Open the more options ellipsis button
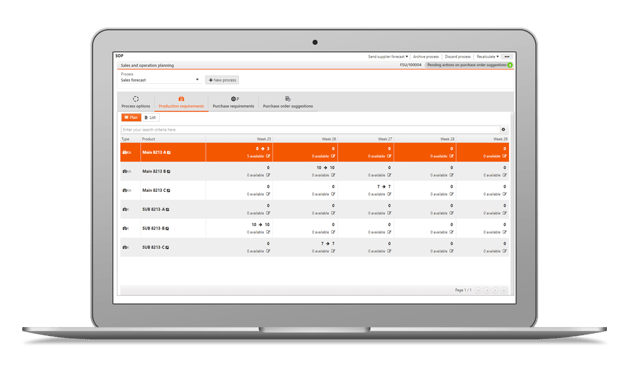This screenshot has height=379, width=629. pyautogui.click(x=507, y=57)
